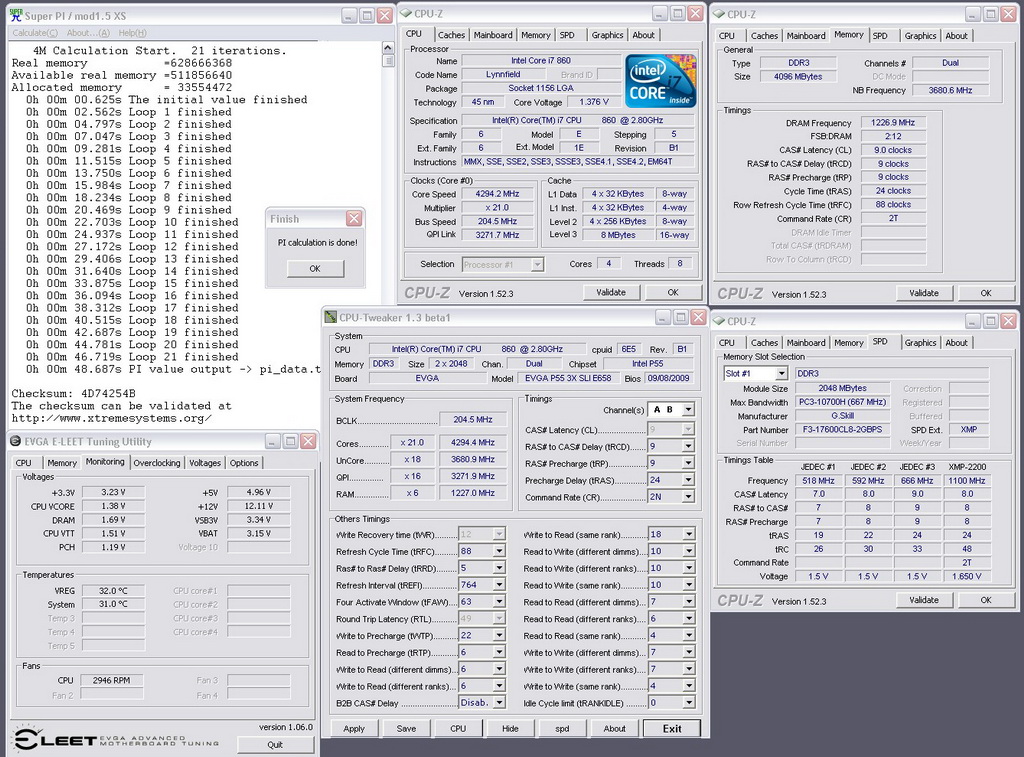1024x757 pixels.
Task: Switch to CPU tab in the CPU-Z Memory timings window
Action: (x=727, y=36)
